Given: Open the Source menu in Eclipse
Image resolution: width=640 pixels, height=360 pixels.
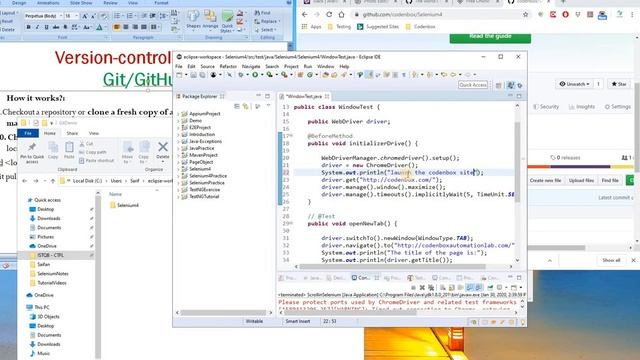Looking at the screenshot, I should click(207, 66).
